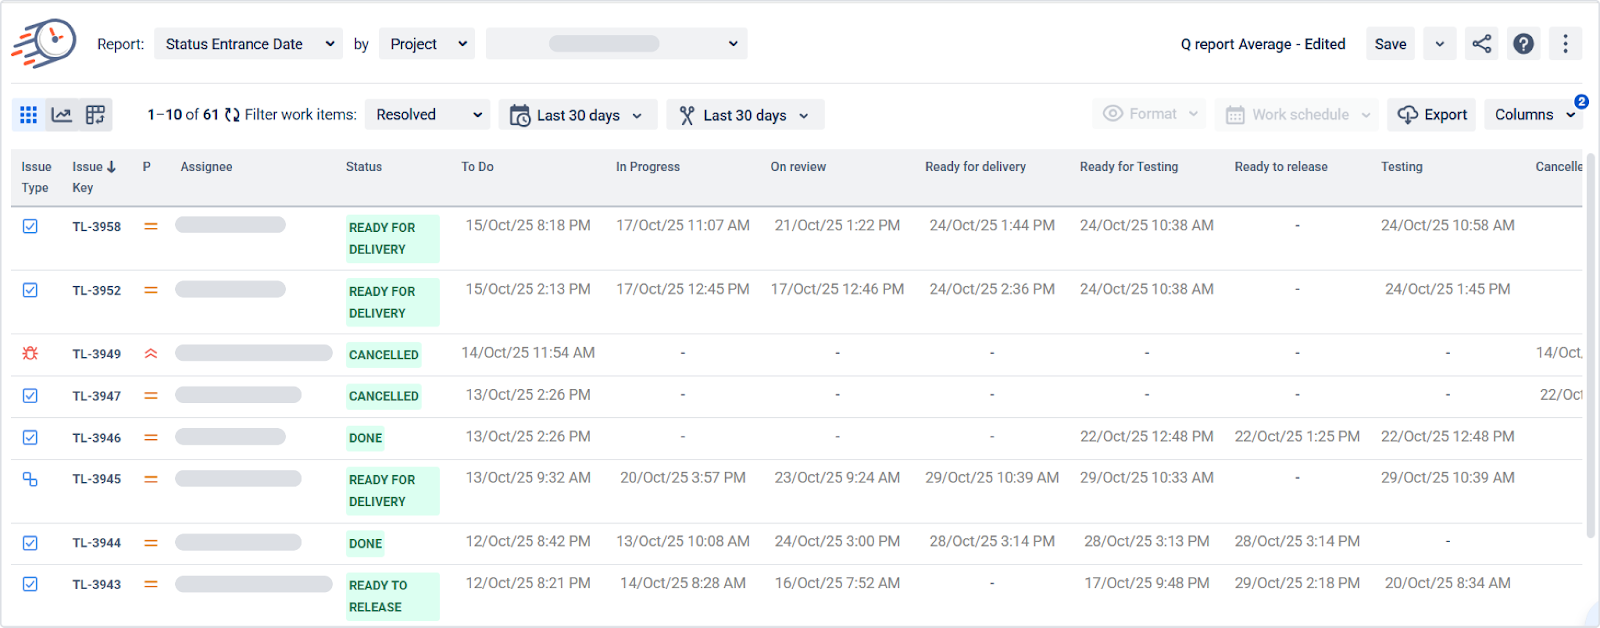1600x628 pixels.
Task: Expand the Resolved filter dropdown
Action: click(428, 115)
